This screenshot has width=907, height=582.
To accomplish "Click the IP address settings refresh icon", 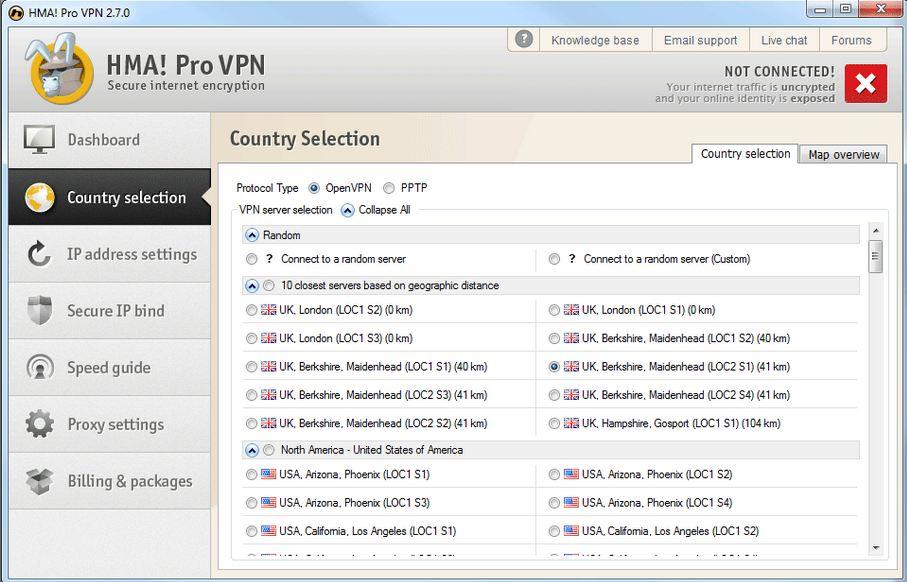I will coord(39,254).
